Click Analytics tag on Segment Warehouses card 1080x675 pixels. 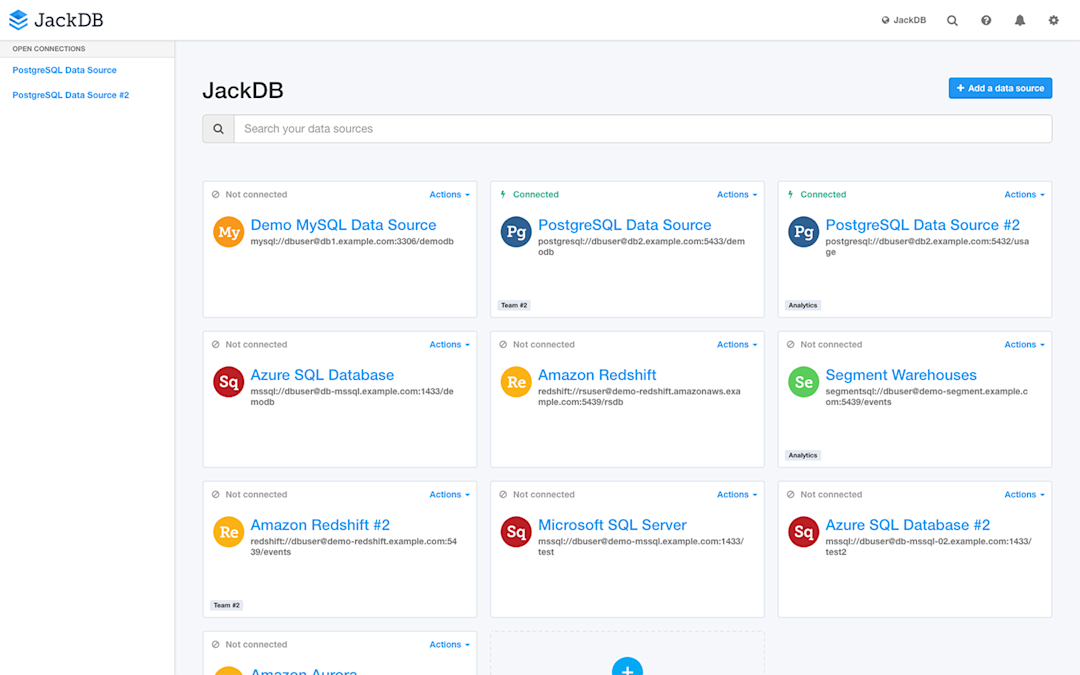pyautogui.click(x=802, y=455)
